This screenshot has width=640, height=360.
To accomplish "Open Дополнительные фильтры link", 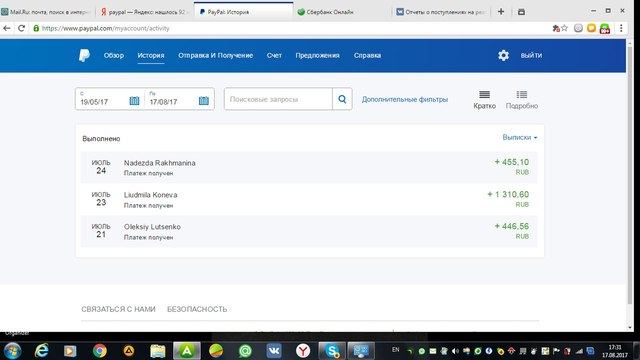I will (405, 99).
